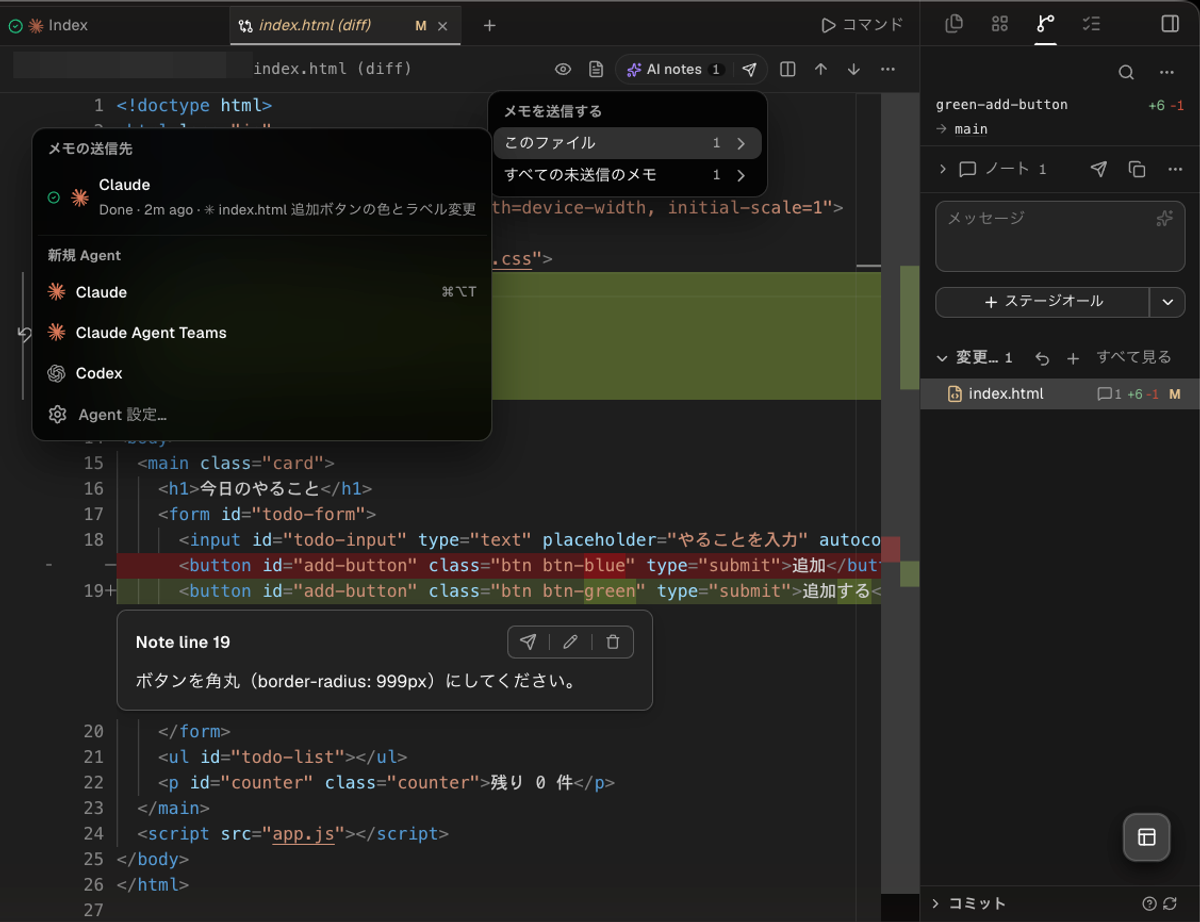The image size is (1200, 922).
Task: Focus the メッセージ commit message field
Action: pyautogui.click(x=1060, y=236)
